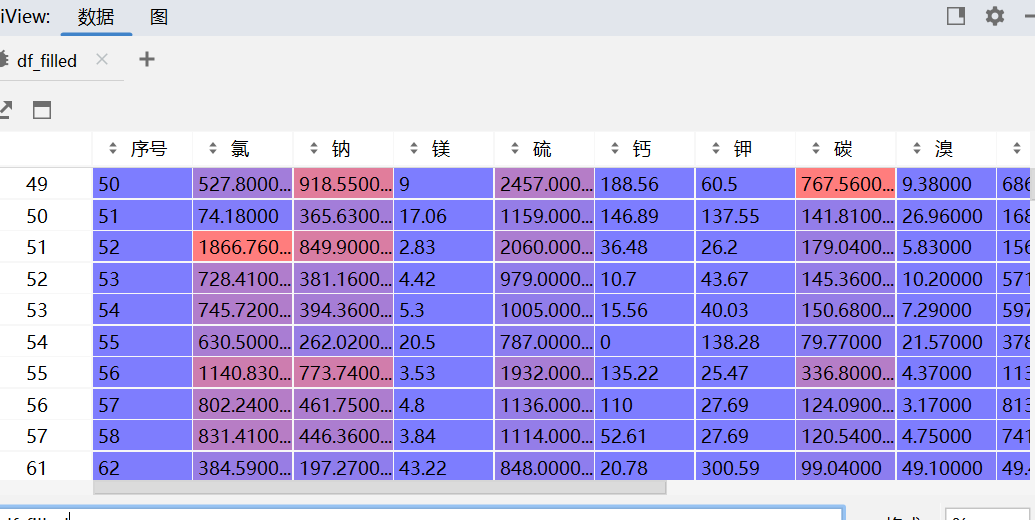Click cell 10.7 in 钙 column

(644, 279)
